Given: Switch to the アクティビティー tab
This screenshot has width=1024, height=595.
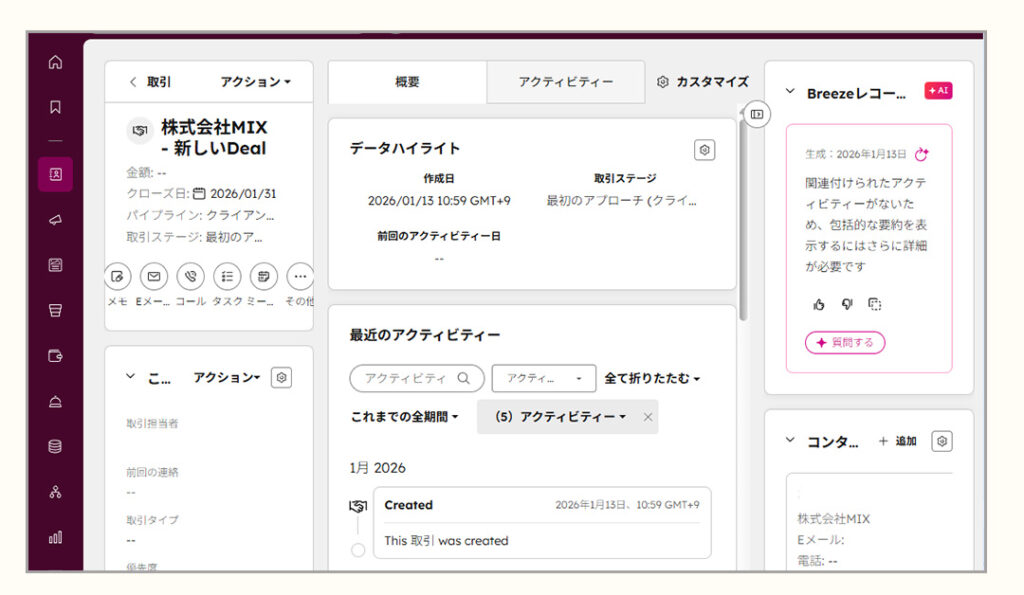Looking at the screenshot, I should click(565, 82).
